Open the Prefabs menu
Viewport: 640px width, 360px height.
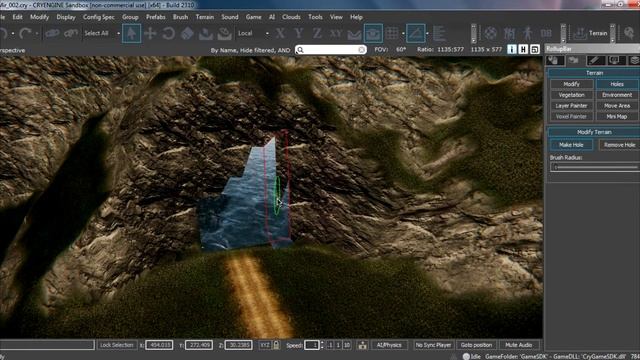(x=156, y=17)
